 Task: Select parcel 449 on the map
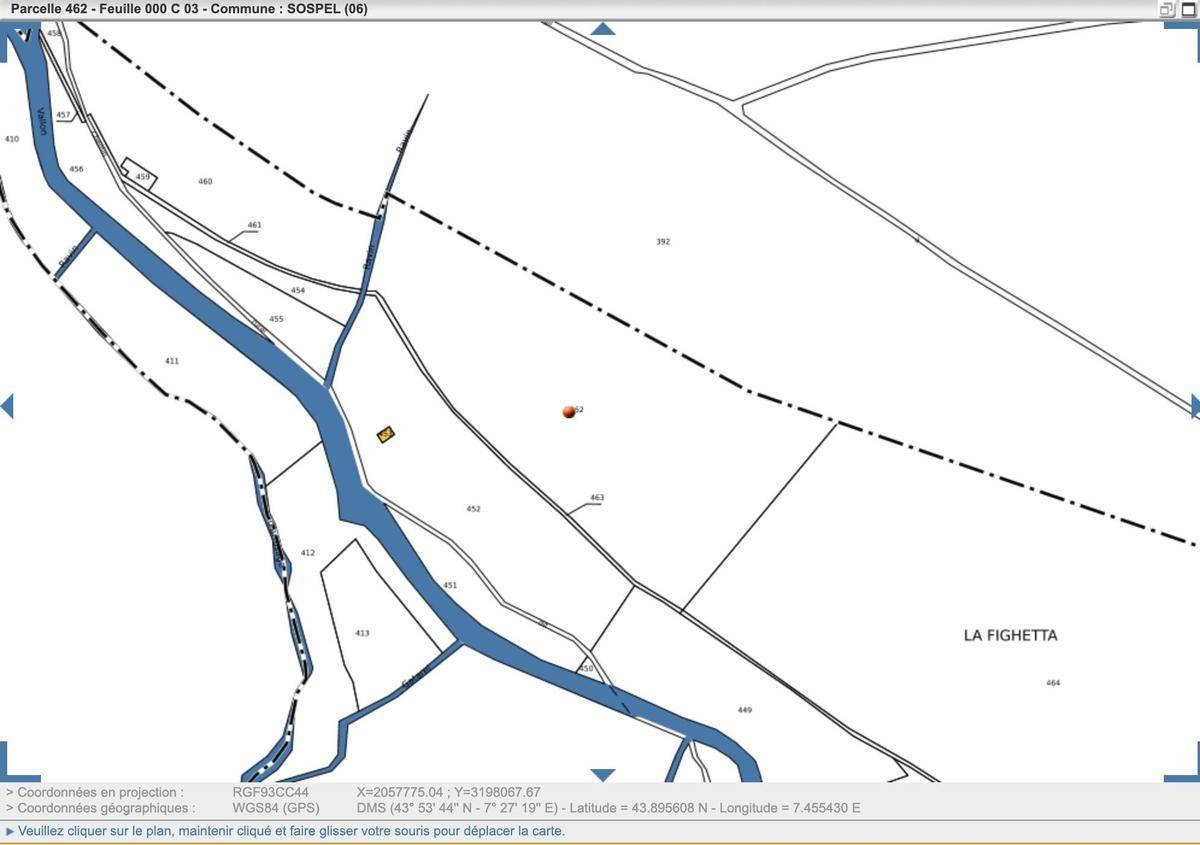click(x=745, y=710)
